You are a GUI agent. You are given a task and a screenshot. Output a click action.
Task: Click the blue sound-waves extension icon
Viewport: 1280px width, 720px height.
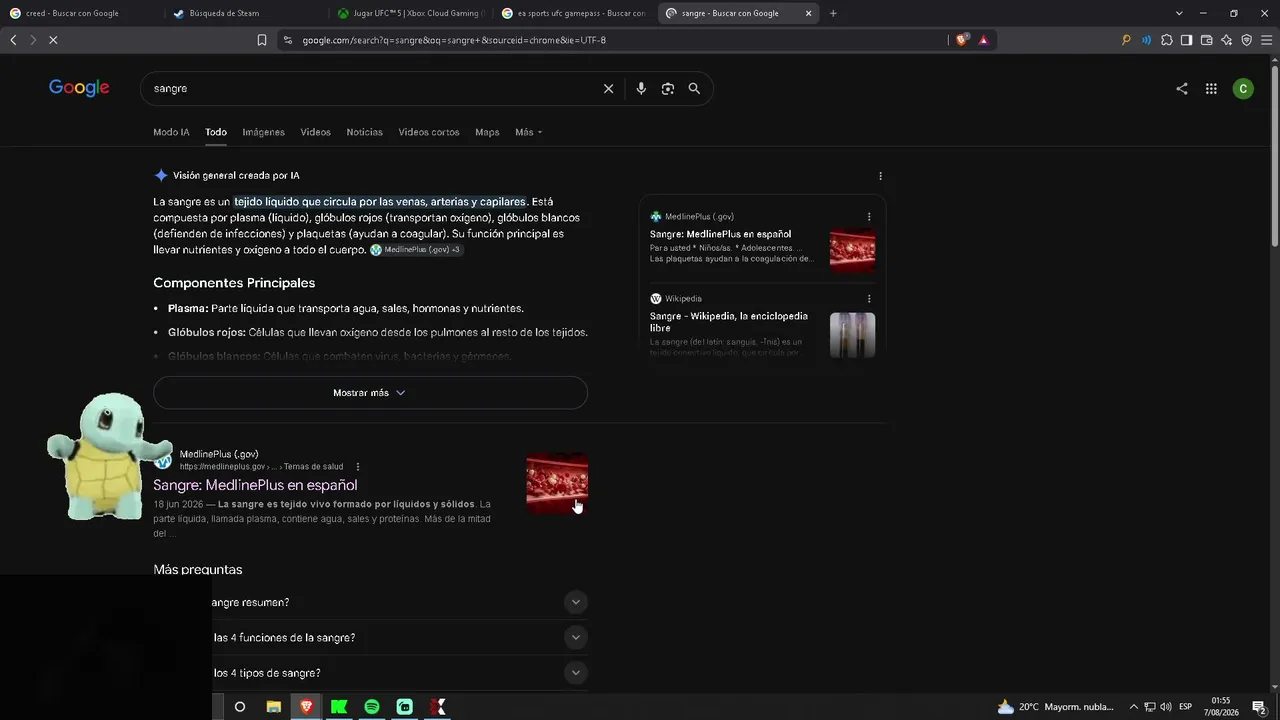pos(1146,40)
